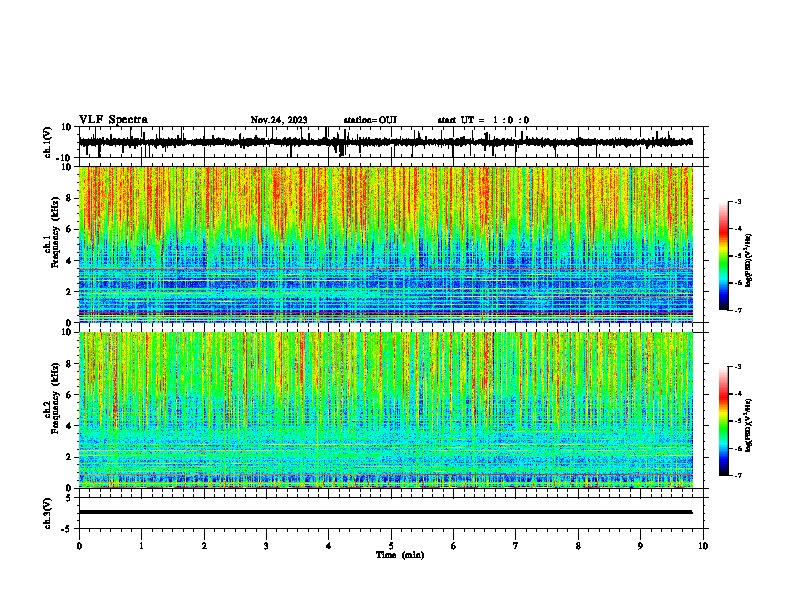This screenshot has height=612, width=792.
Task: Click the "-7" label on ch.2 color bar
Action: (x=738, y=475)
